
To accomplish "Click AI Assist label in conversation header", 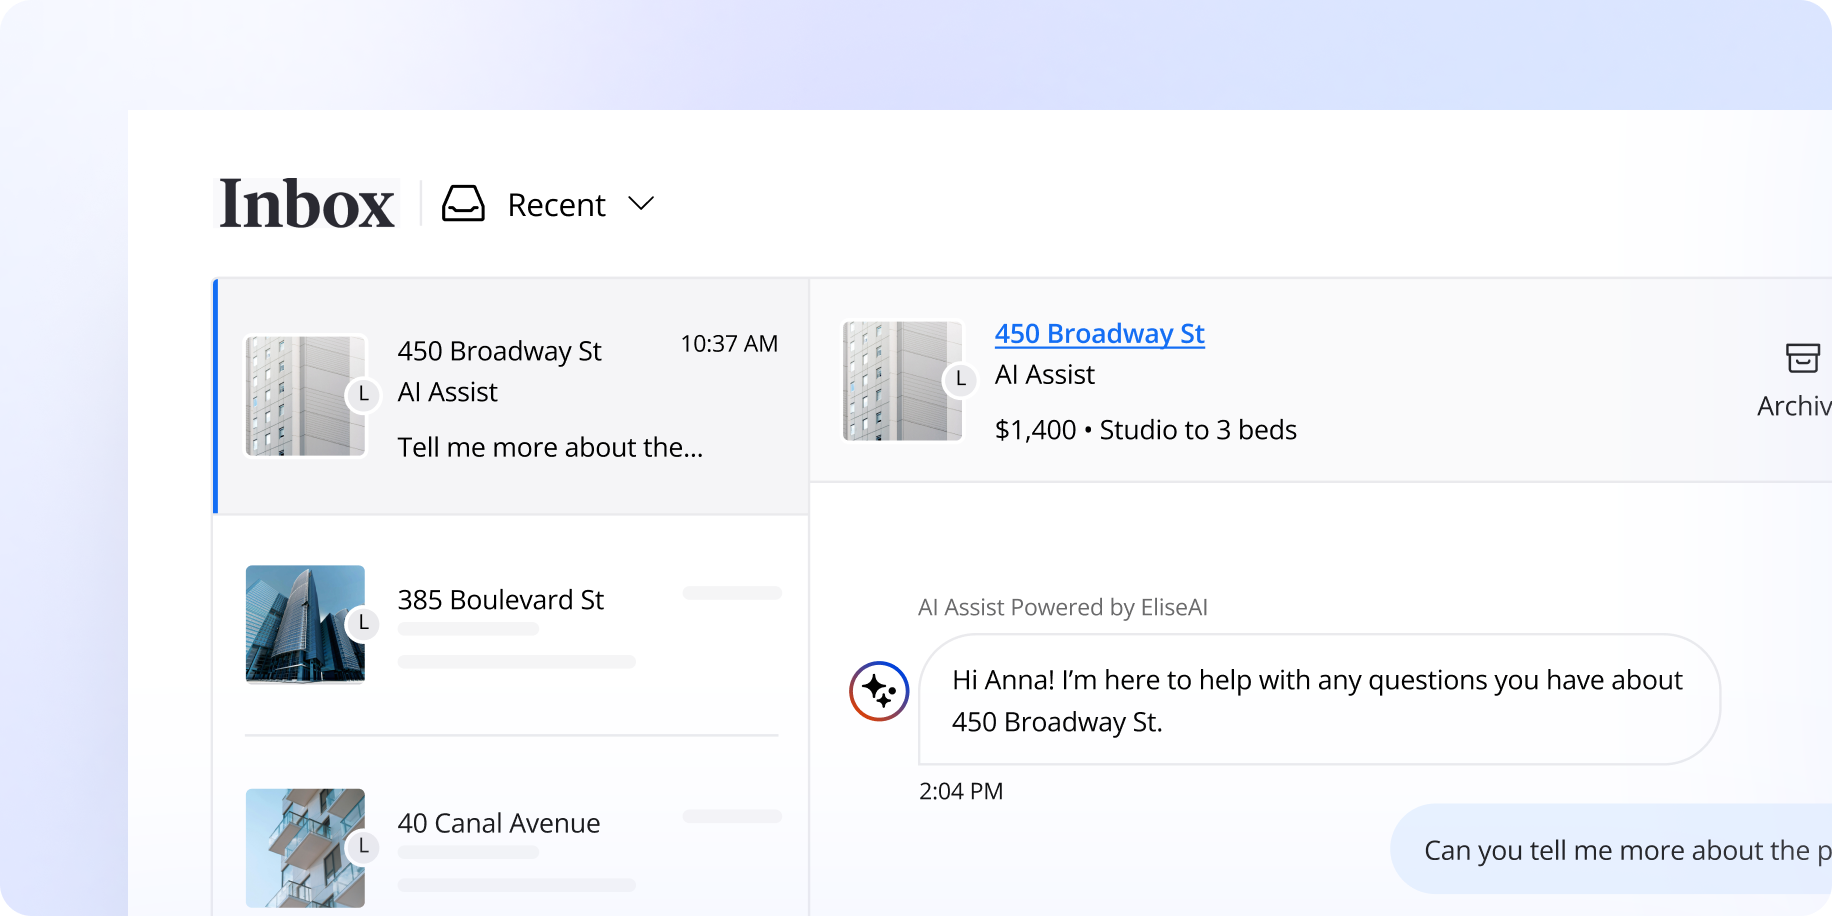I will [1044, 374].
